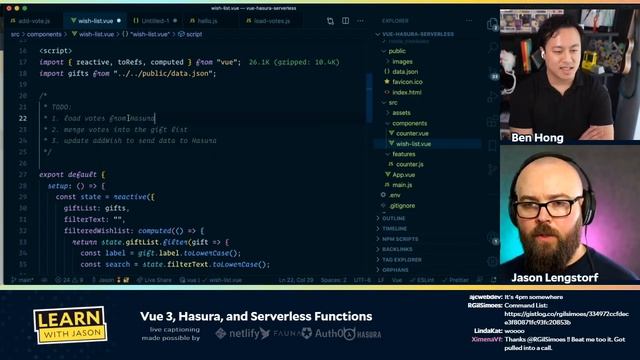Click the settings gear in the activity bar

tap(492, 261)
